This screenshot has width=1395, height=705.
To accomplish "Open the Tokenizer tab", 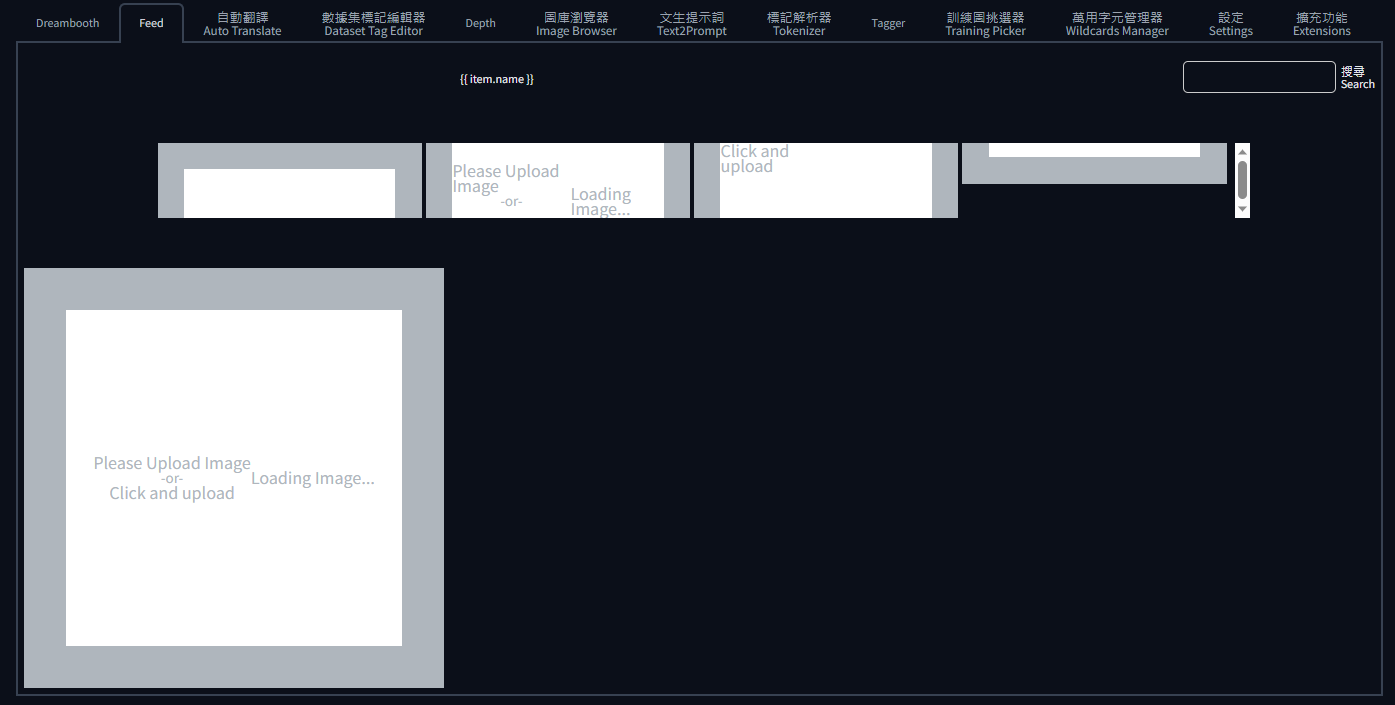I will 798,22.
